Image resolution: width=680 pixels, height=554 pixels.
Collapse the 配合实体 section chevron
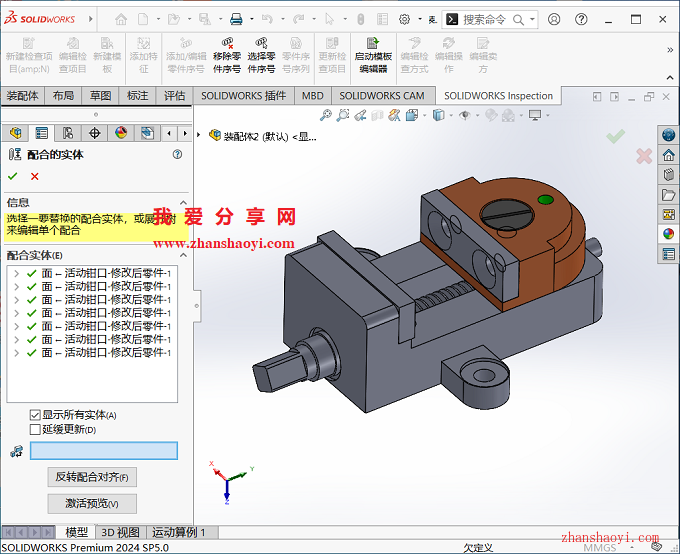[x=183, y=255]
